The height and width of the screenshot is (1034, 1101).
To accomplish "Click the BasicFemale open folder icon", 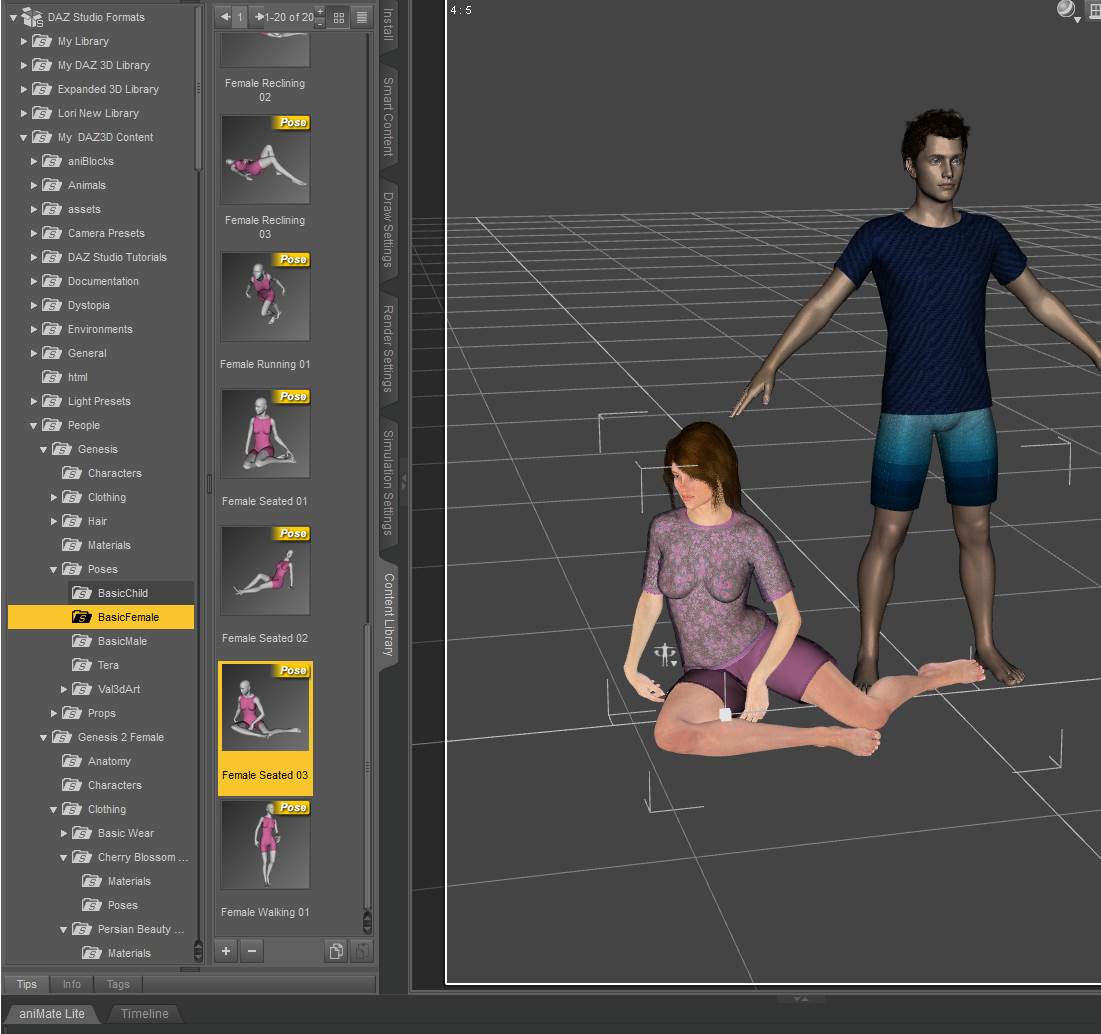I will click(82, 617).
